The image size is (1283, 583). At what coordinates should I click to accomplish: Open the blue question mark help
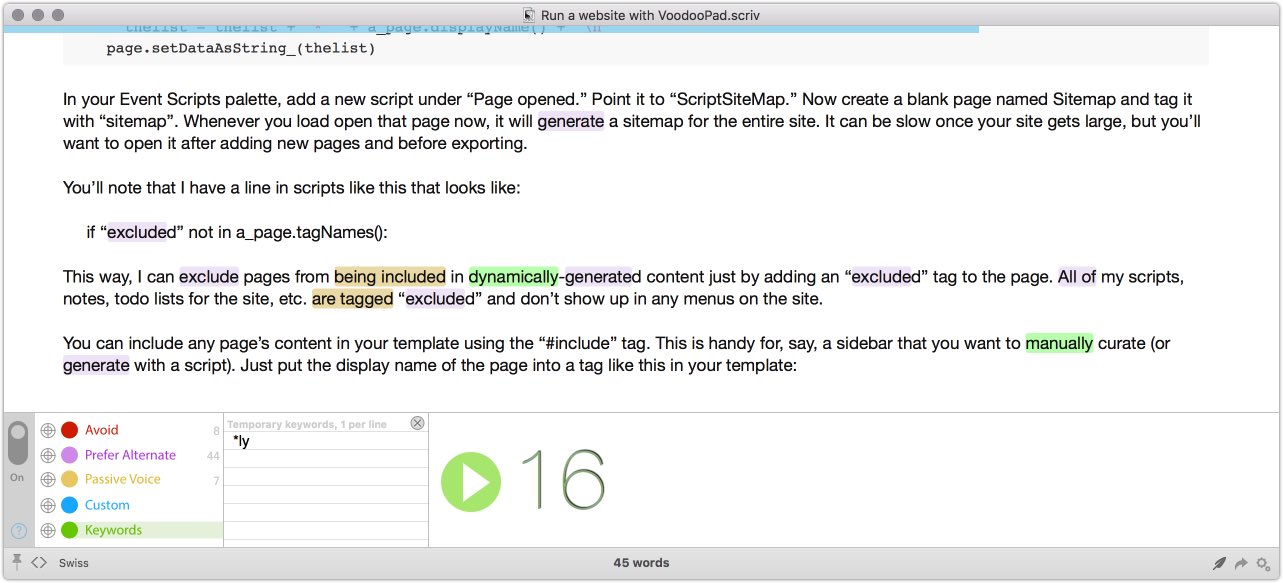[19, 531]
